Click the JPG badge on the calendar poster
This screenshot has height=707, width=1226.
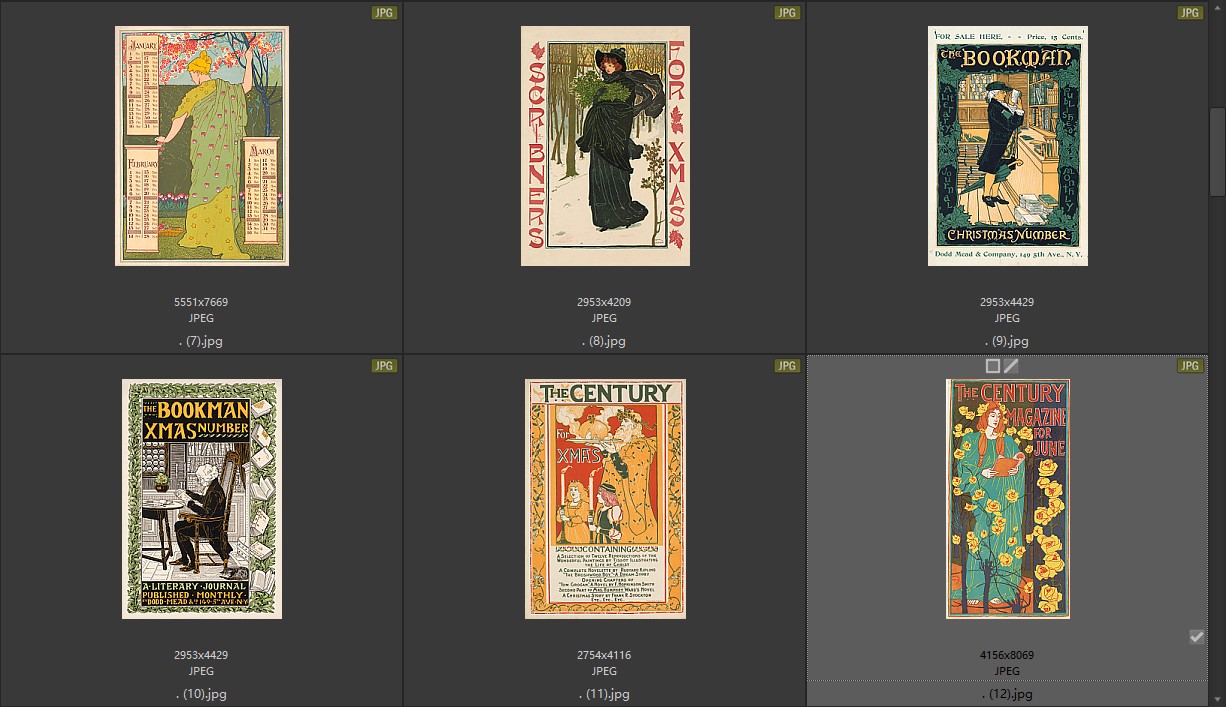coord(384,13)
